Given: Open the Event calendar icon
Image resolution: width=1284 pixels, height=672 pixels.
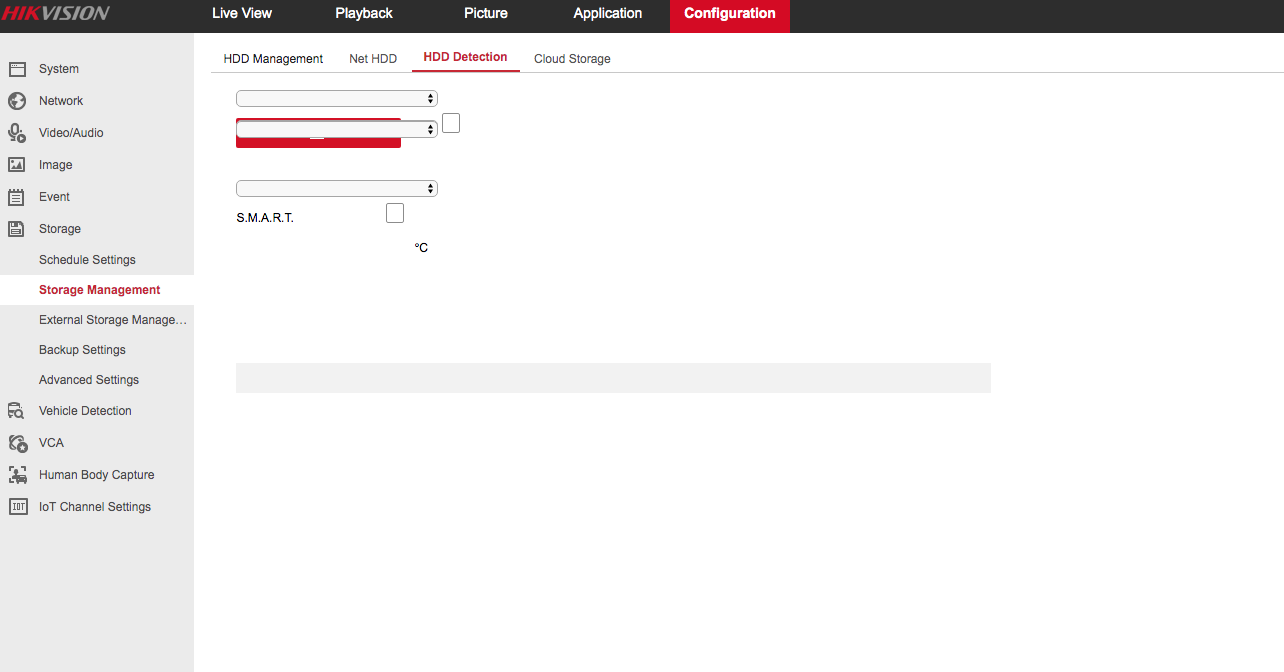Looking at the screenshot, I should coord(17,197).
